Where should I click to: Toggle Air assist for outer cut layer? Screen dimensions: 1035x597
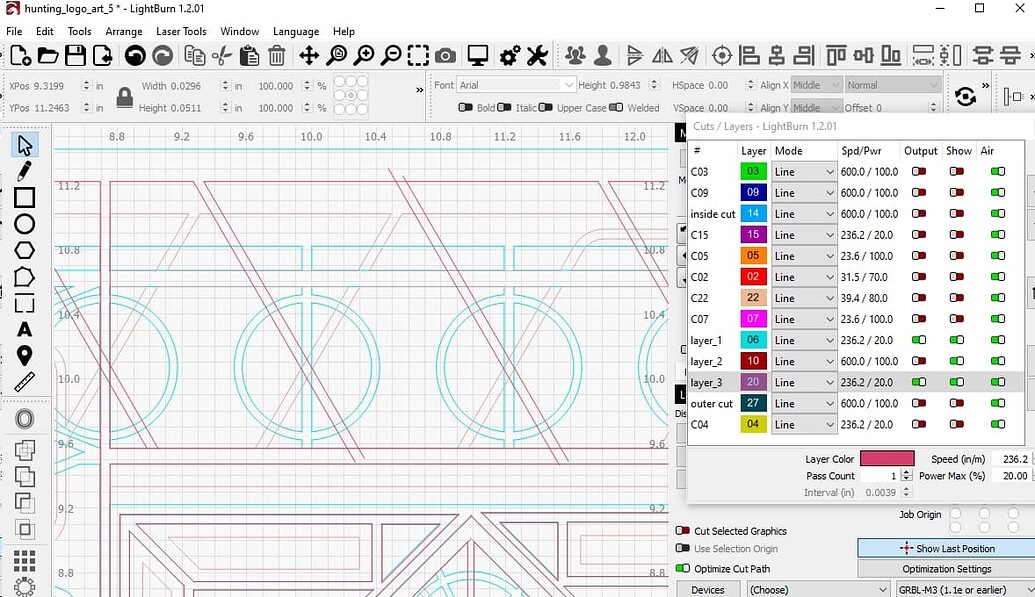[x=997, y=404]
